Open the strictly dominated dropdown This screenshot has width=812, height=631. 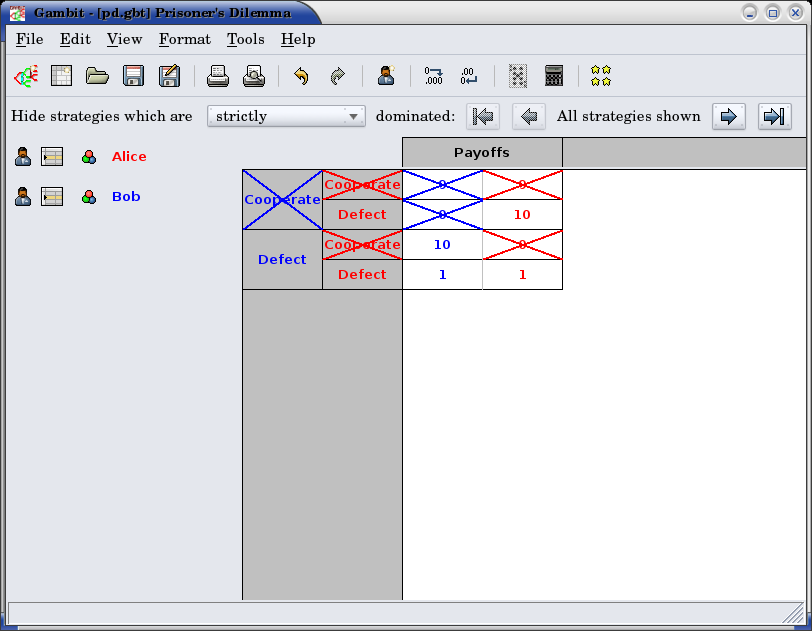(x=286, y=116)
